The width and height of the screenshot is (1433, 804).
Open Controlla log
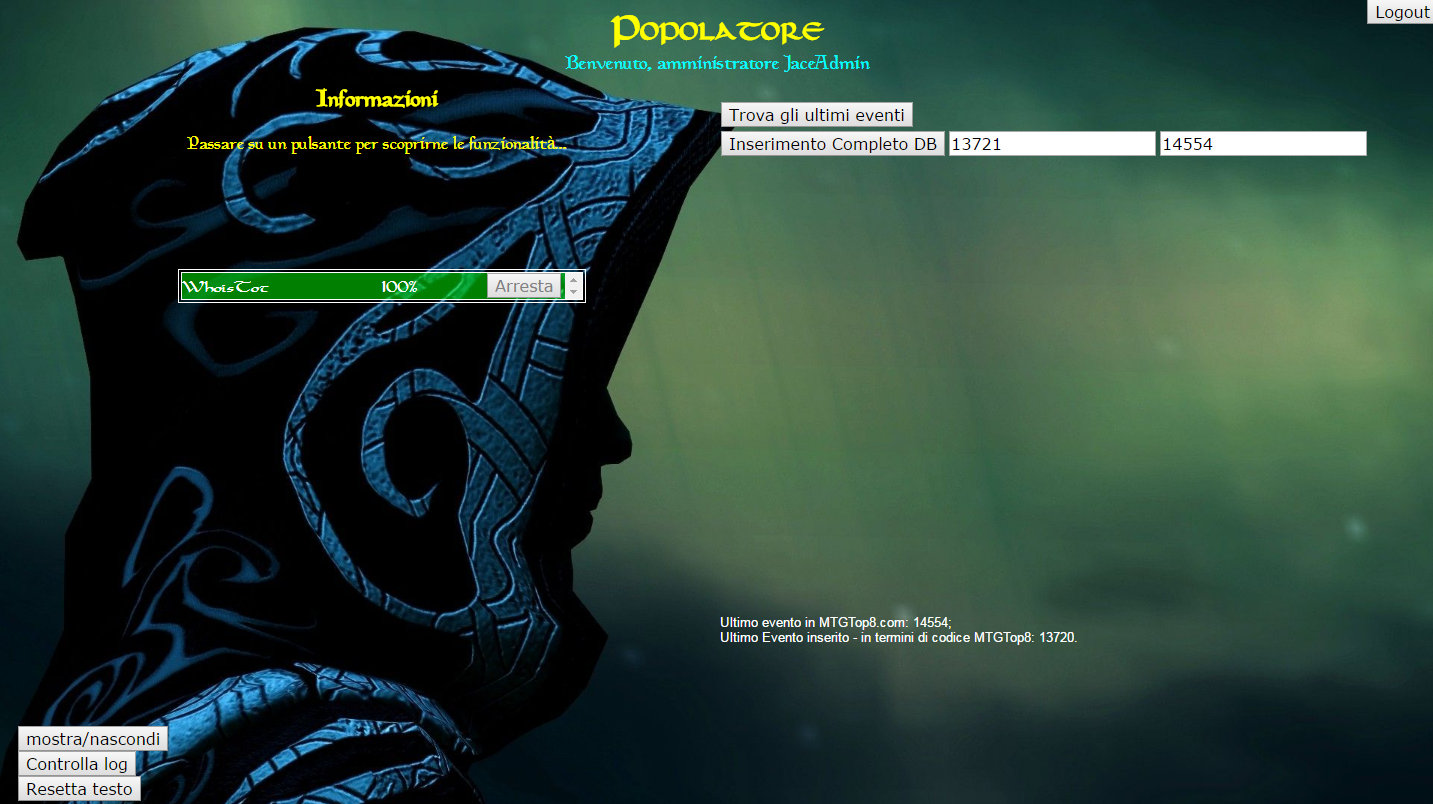(77, 764)
